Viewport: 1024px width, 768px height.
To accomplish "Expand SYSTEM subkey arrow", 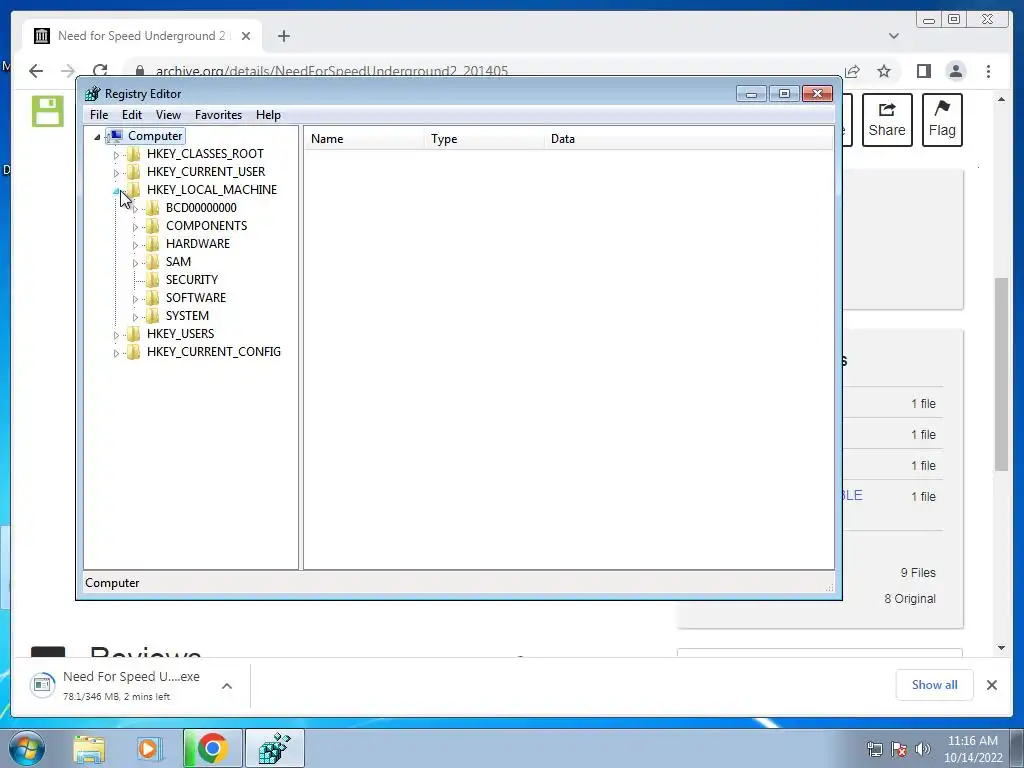I will 135,317.
